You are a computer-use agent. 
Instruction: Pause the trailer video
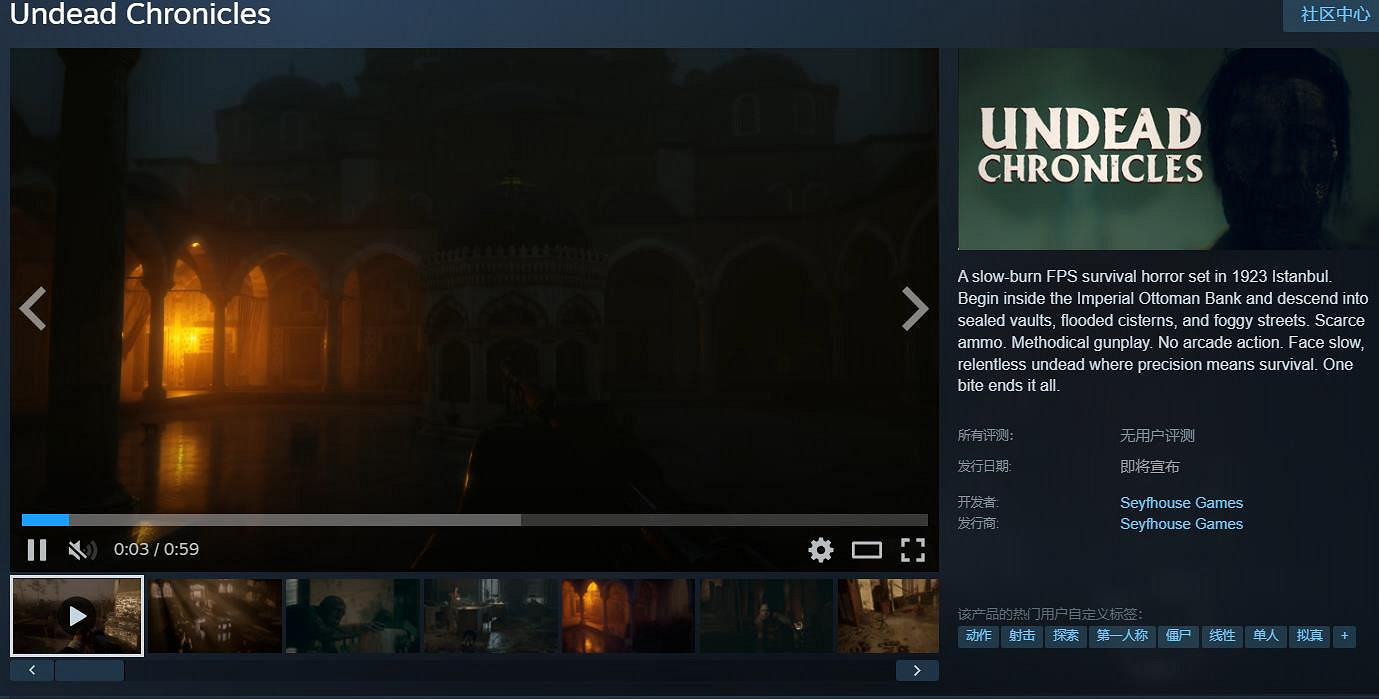click(37, 549)
